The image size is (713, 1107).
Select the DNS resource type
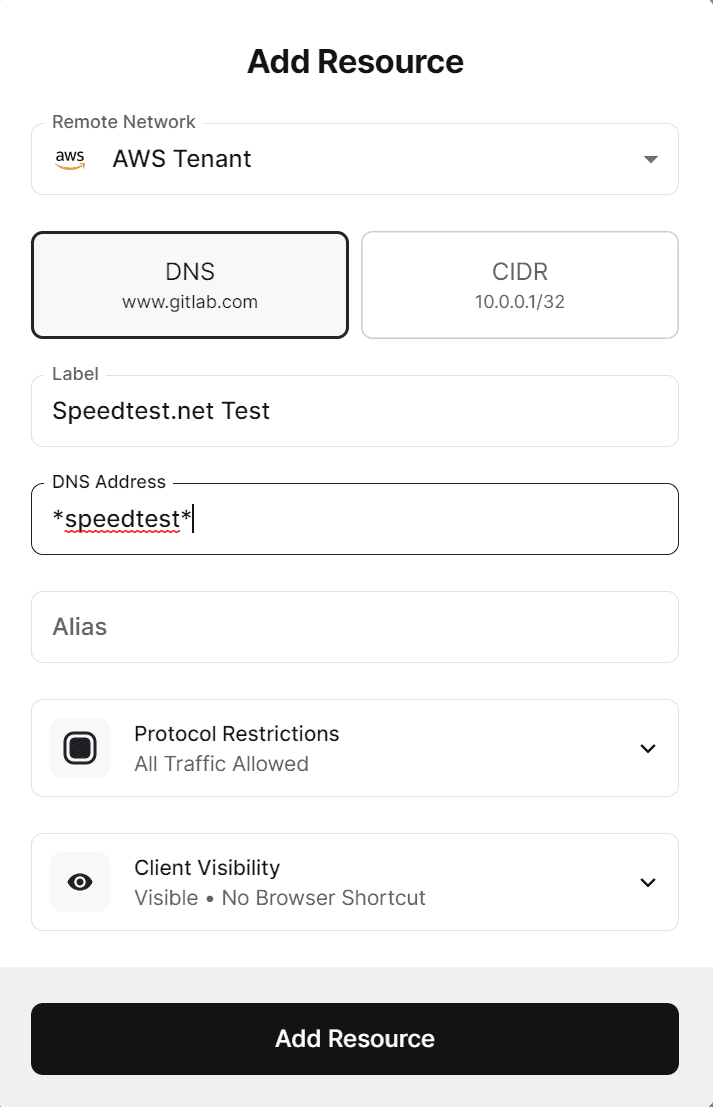pos(190,285)
